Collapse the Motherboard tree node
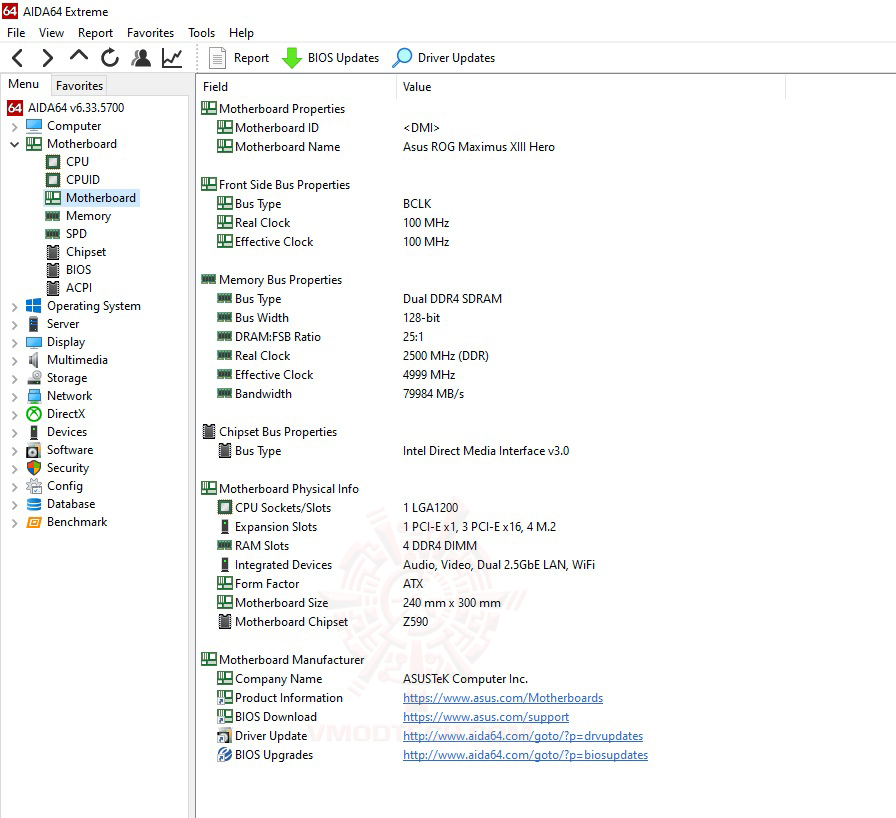This screenshot has height=818, width=896. point(15,144)
